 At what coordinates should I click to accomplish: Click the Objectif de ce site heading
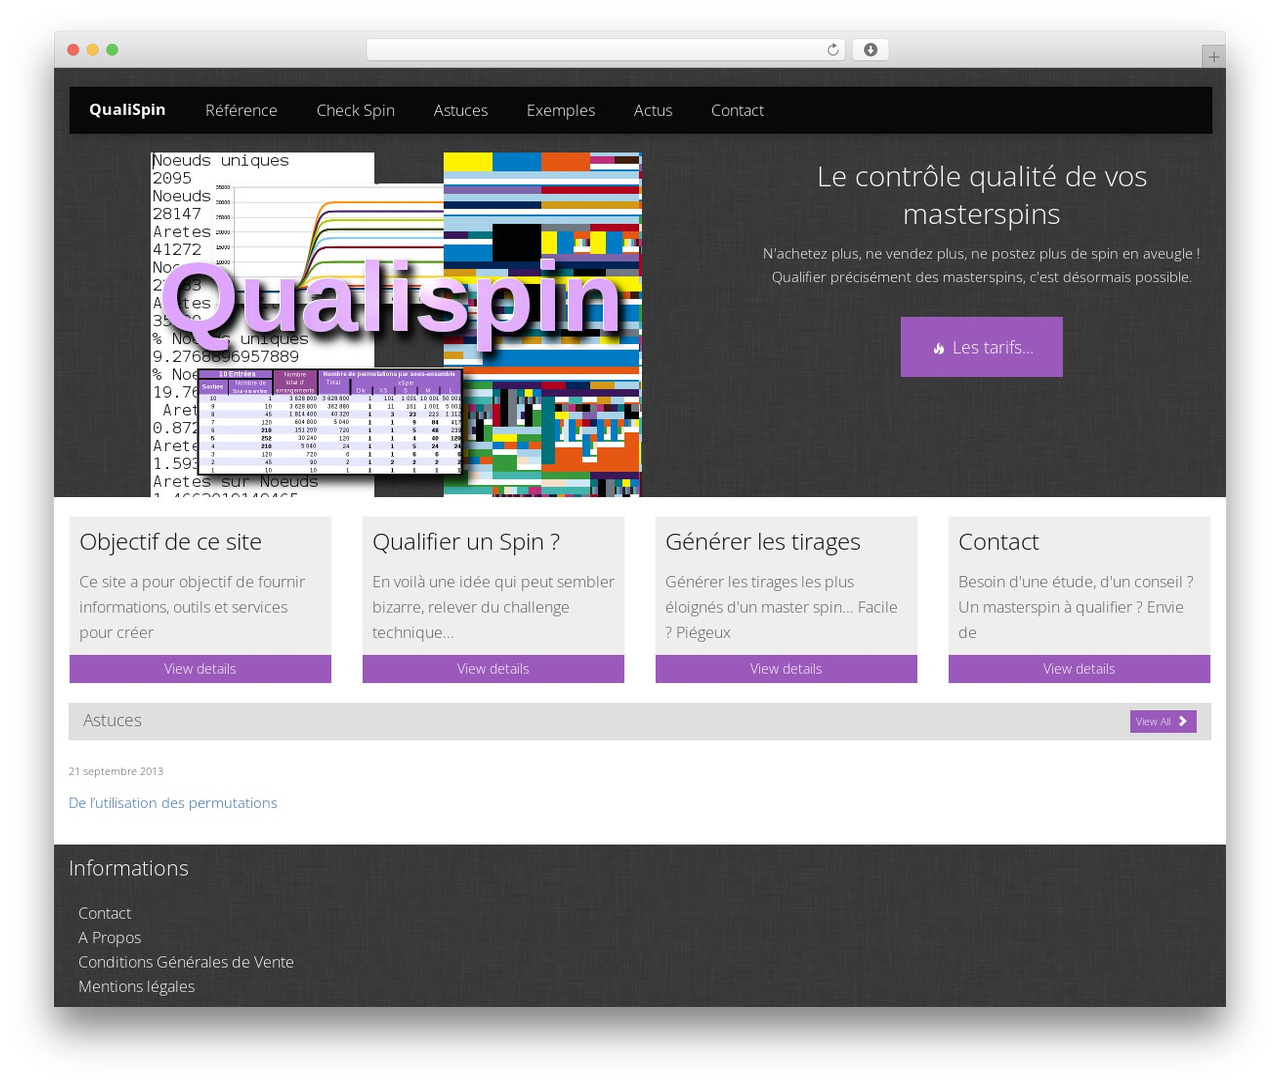click(x=171, y=542)
